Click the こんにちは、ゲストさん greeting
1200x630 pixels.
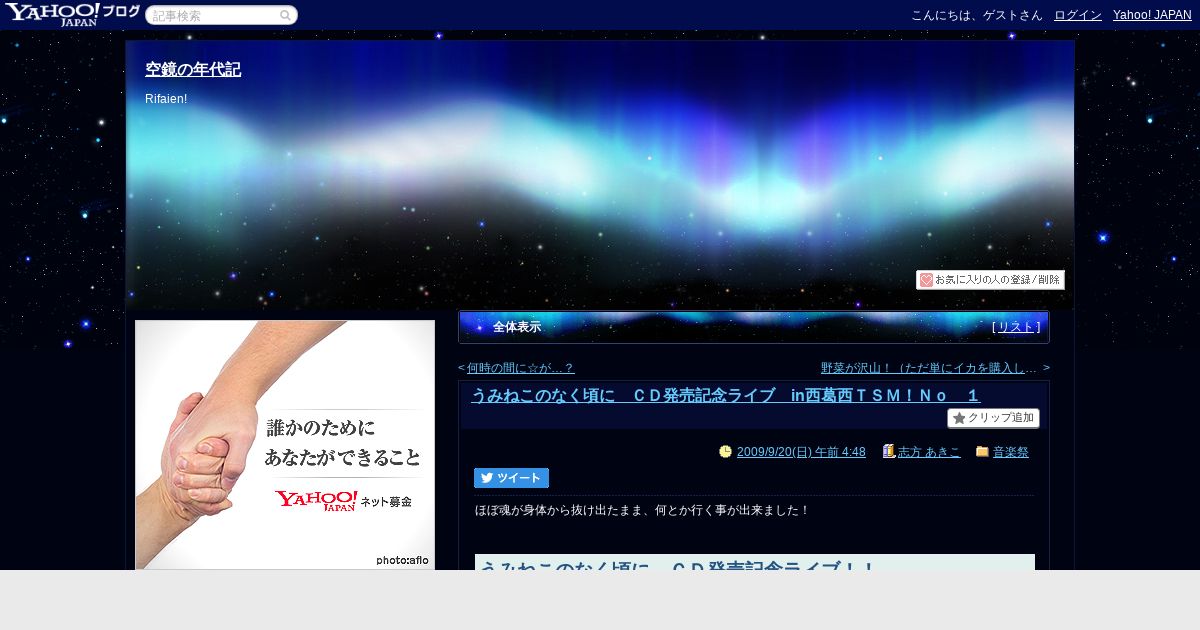pyautogui.click(x=977, y=15)
